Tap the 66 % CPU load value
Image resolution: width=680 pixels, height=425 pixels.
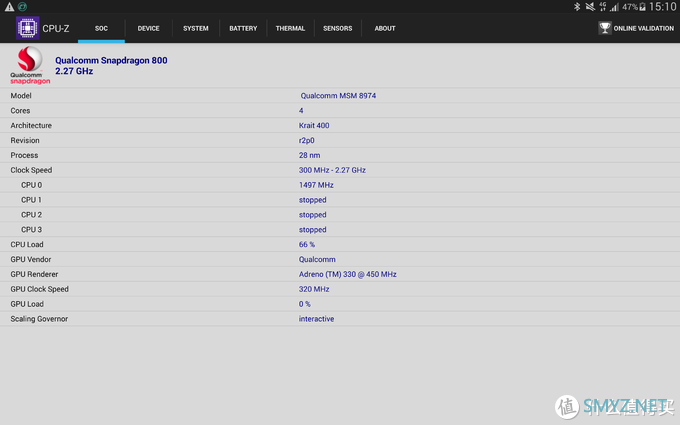307,245
